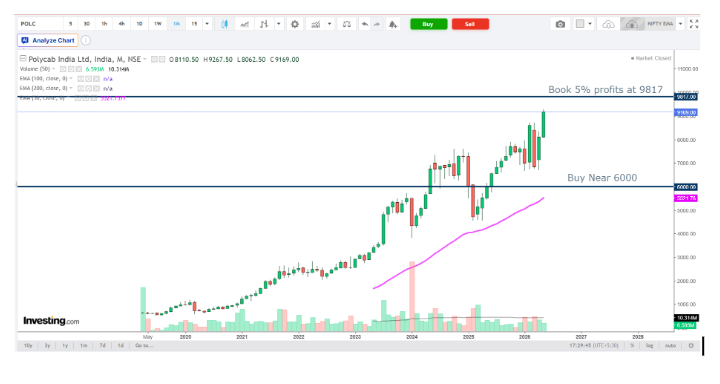Image resolution: width=720 pixels, height=384 pixels.
Task: Expand the indicators dropdown arrow
Action: pos(329,24)
